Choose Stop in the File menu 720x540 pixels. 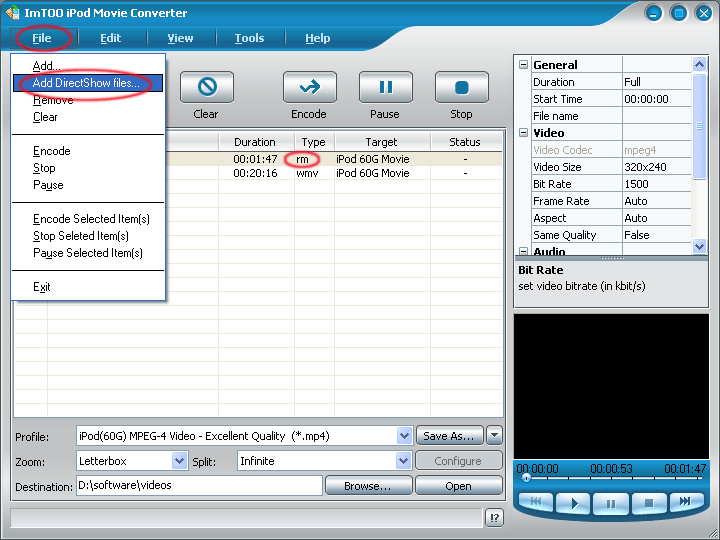[88, 168]
